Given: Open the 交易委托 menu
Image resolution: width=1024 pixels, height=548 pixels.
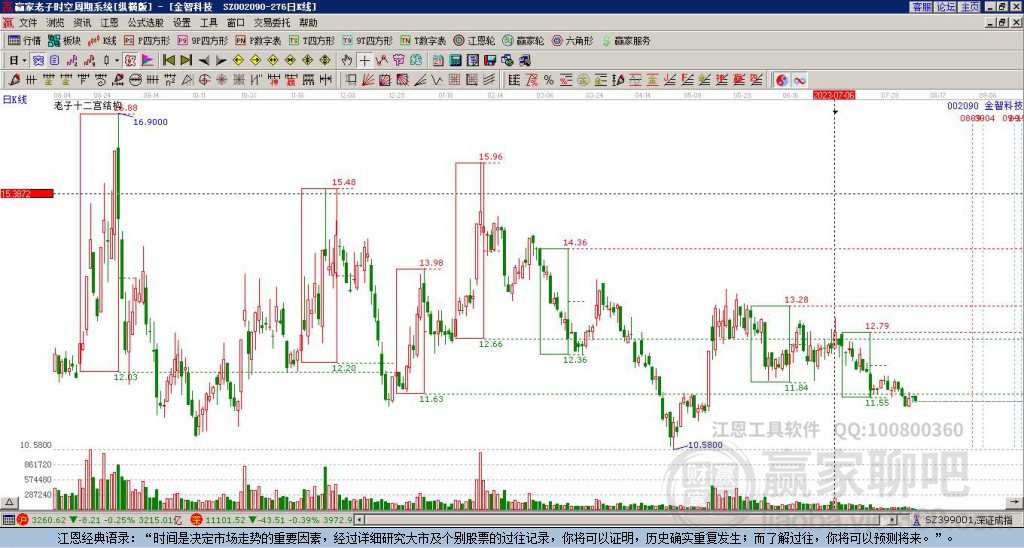Looking at the screenshot, I should [x=272, y=23].
